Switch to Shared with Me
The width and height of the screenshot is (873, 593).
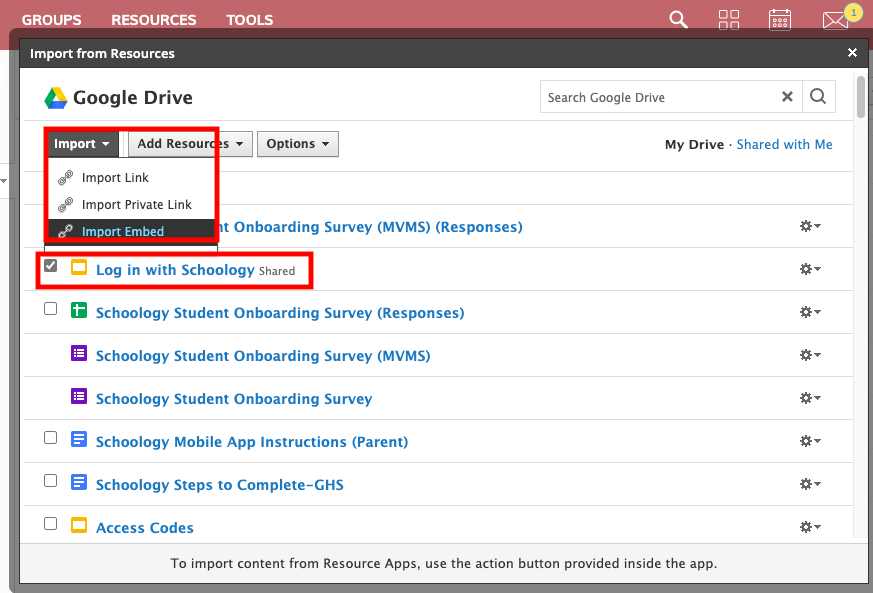[784, 145]
